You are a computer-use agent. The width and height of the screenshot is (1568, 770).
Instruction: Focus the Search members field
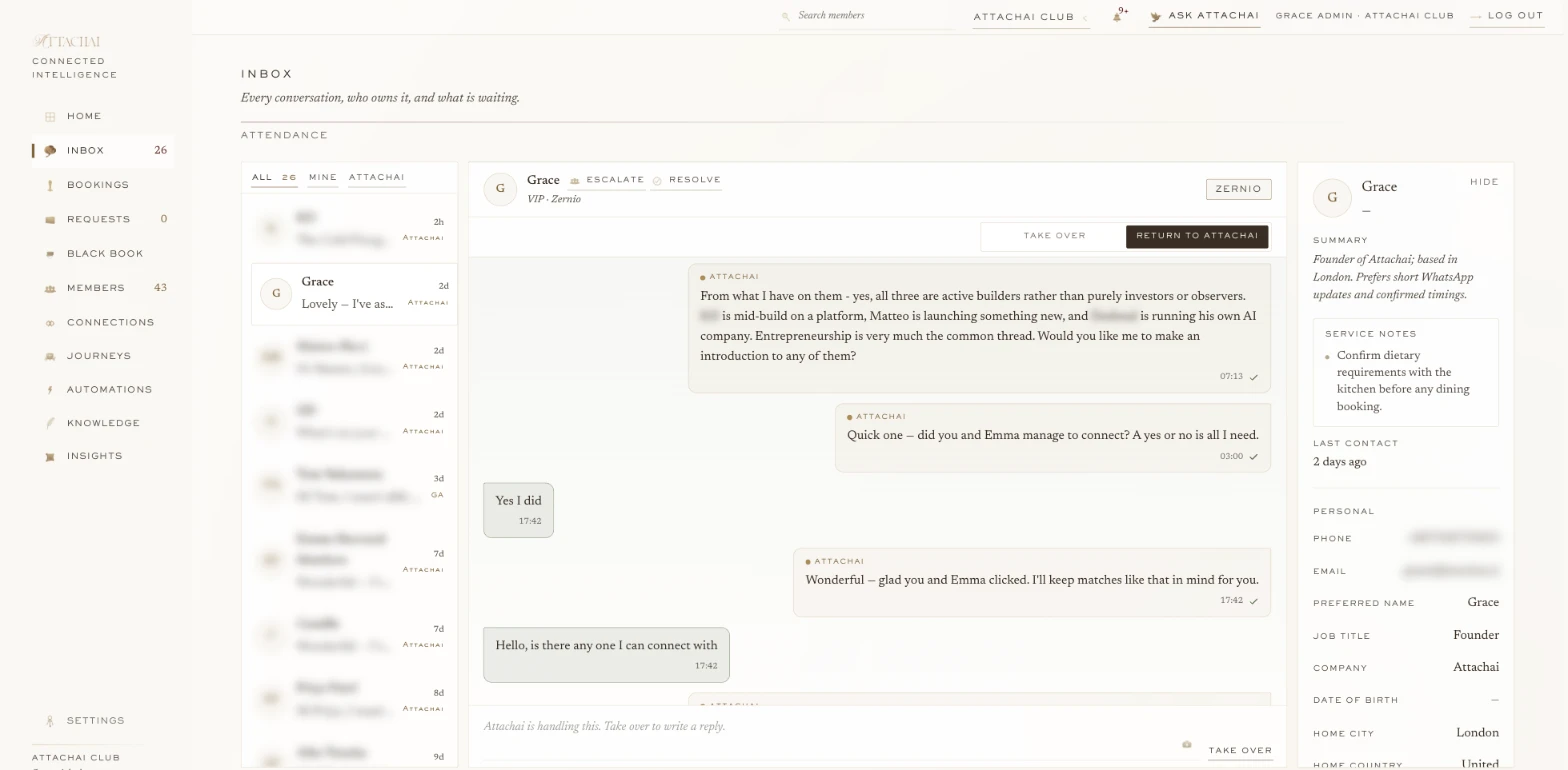click(x=868, y=16)
